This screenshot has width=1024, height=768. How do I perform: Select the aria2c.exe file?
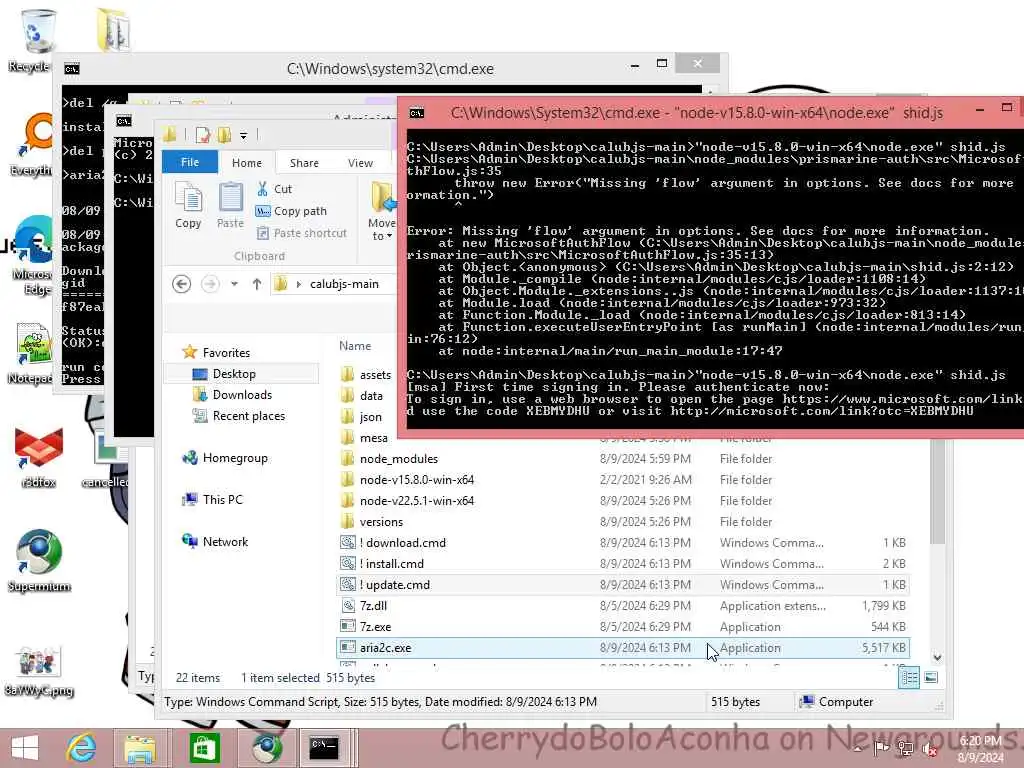(x=623, y=648)
